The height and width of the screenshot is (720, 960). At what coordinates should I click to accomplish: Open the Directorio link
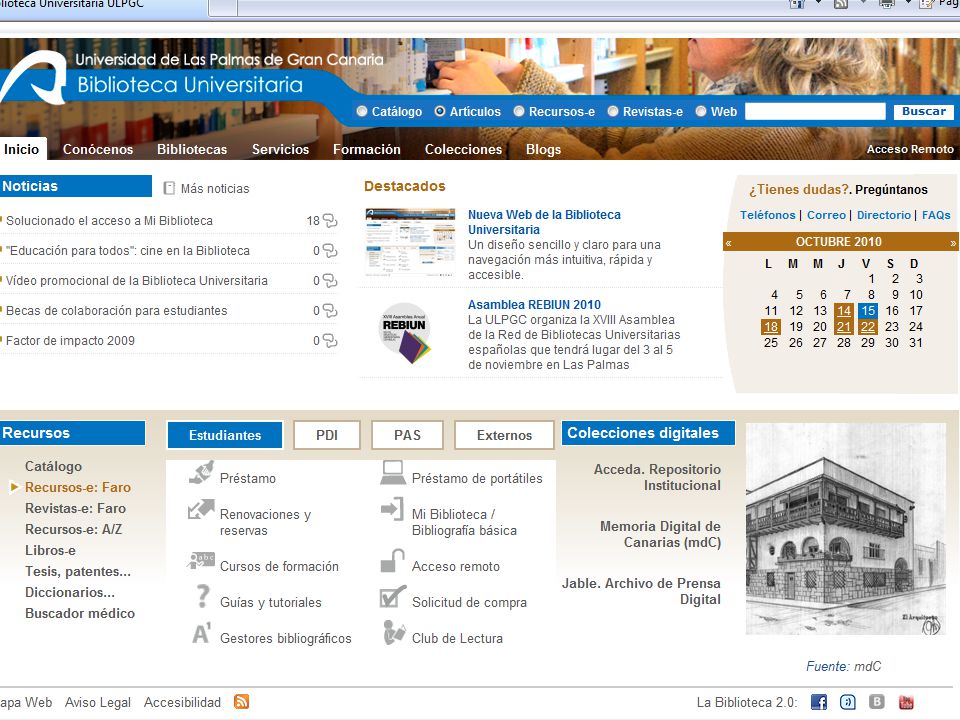click(x=884, y=215)
